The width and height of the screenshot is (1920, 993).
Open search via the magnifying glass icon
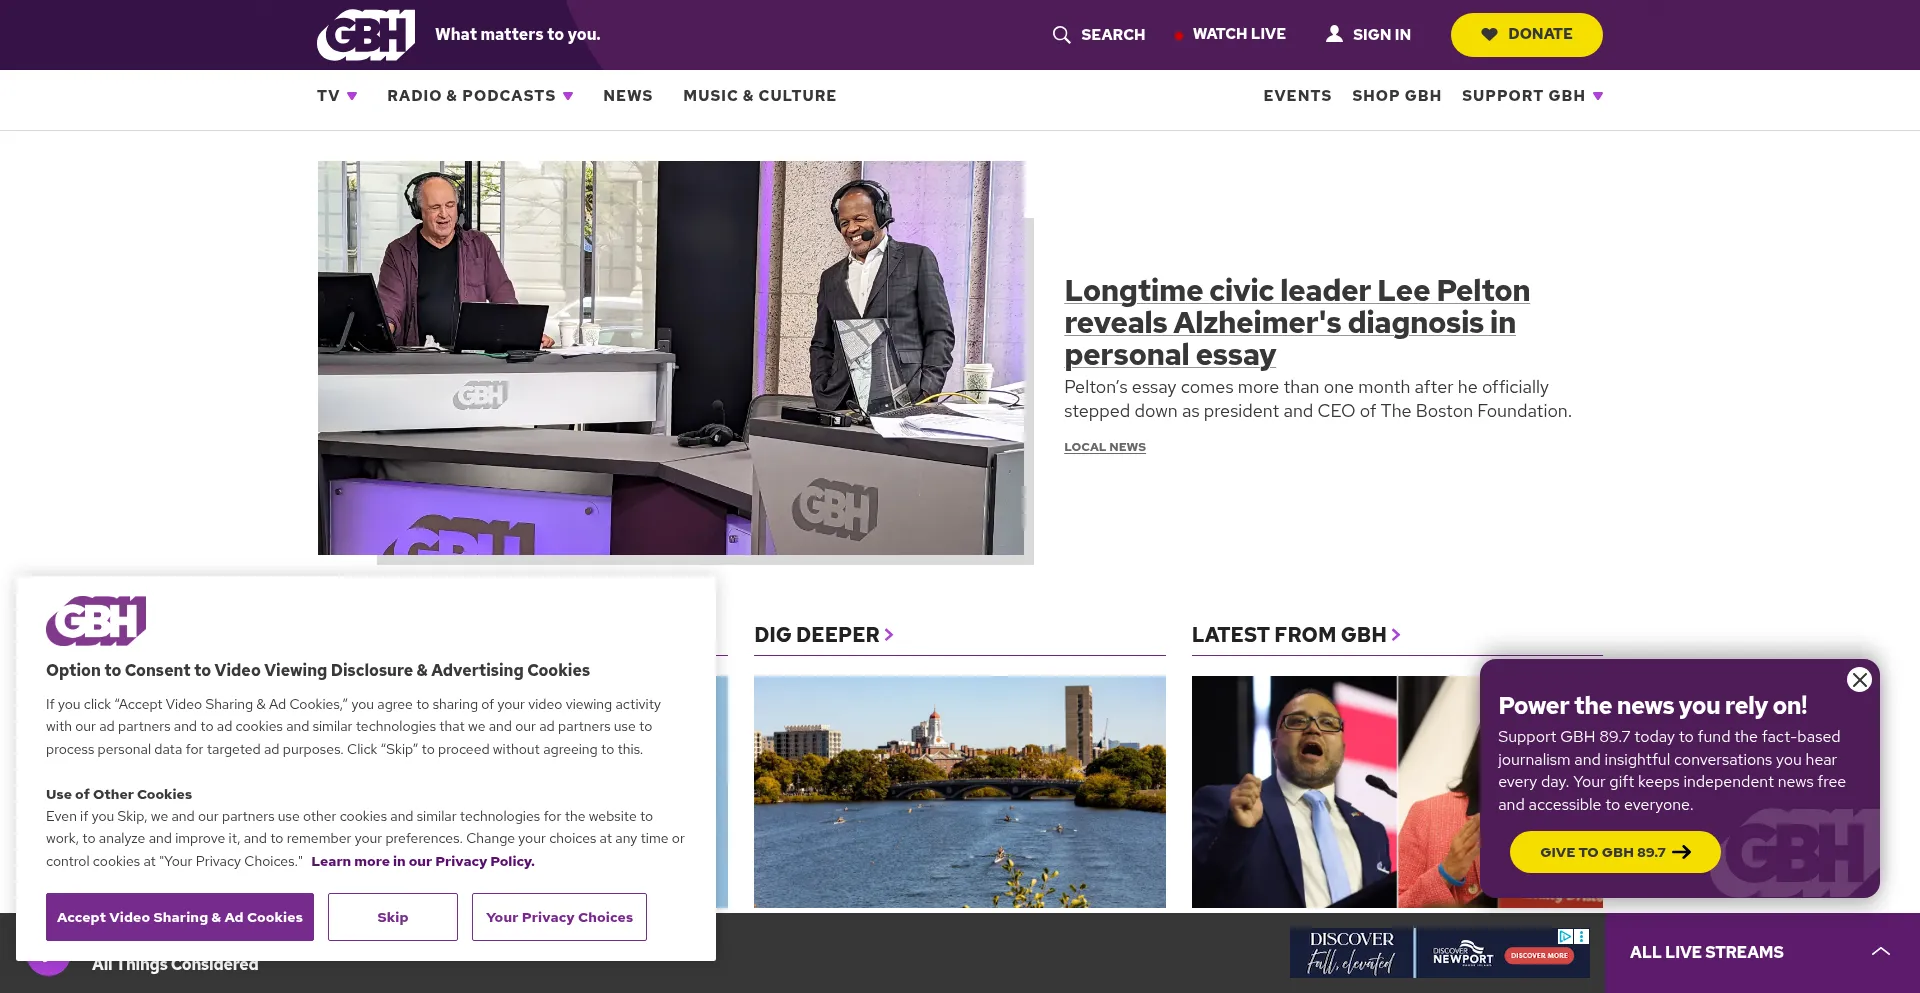tap(1061, 35)
